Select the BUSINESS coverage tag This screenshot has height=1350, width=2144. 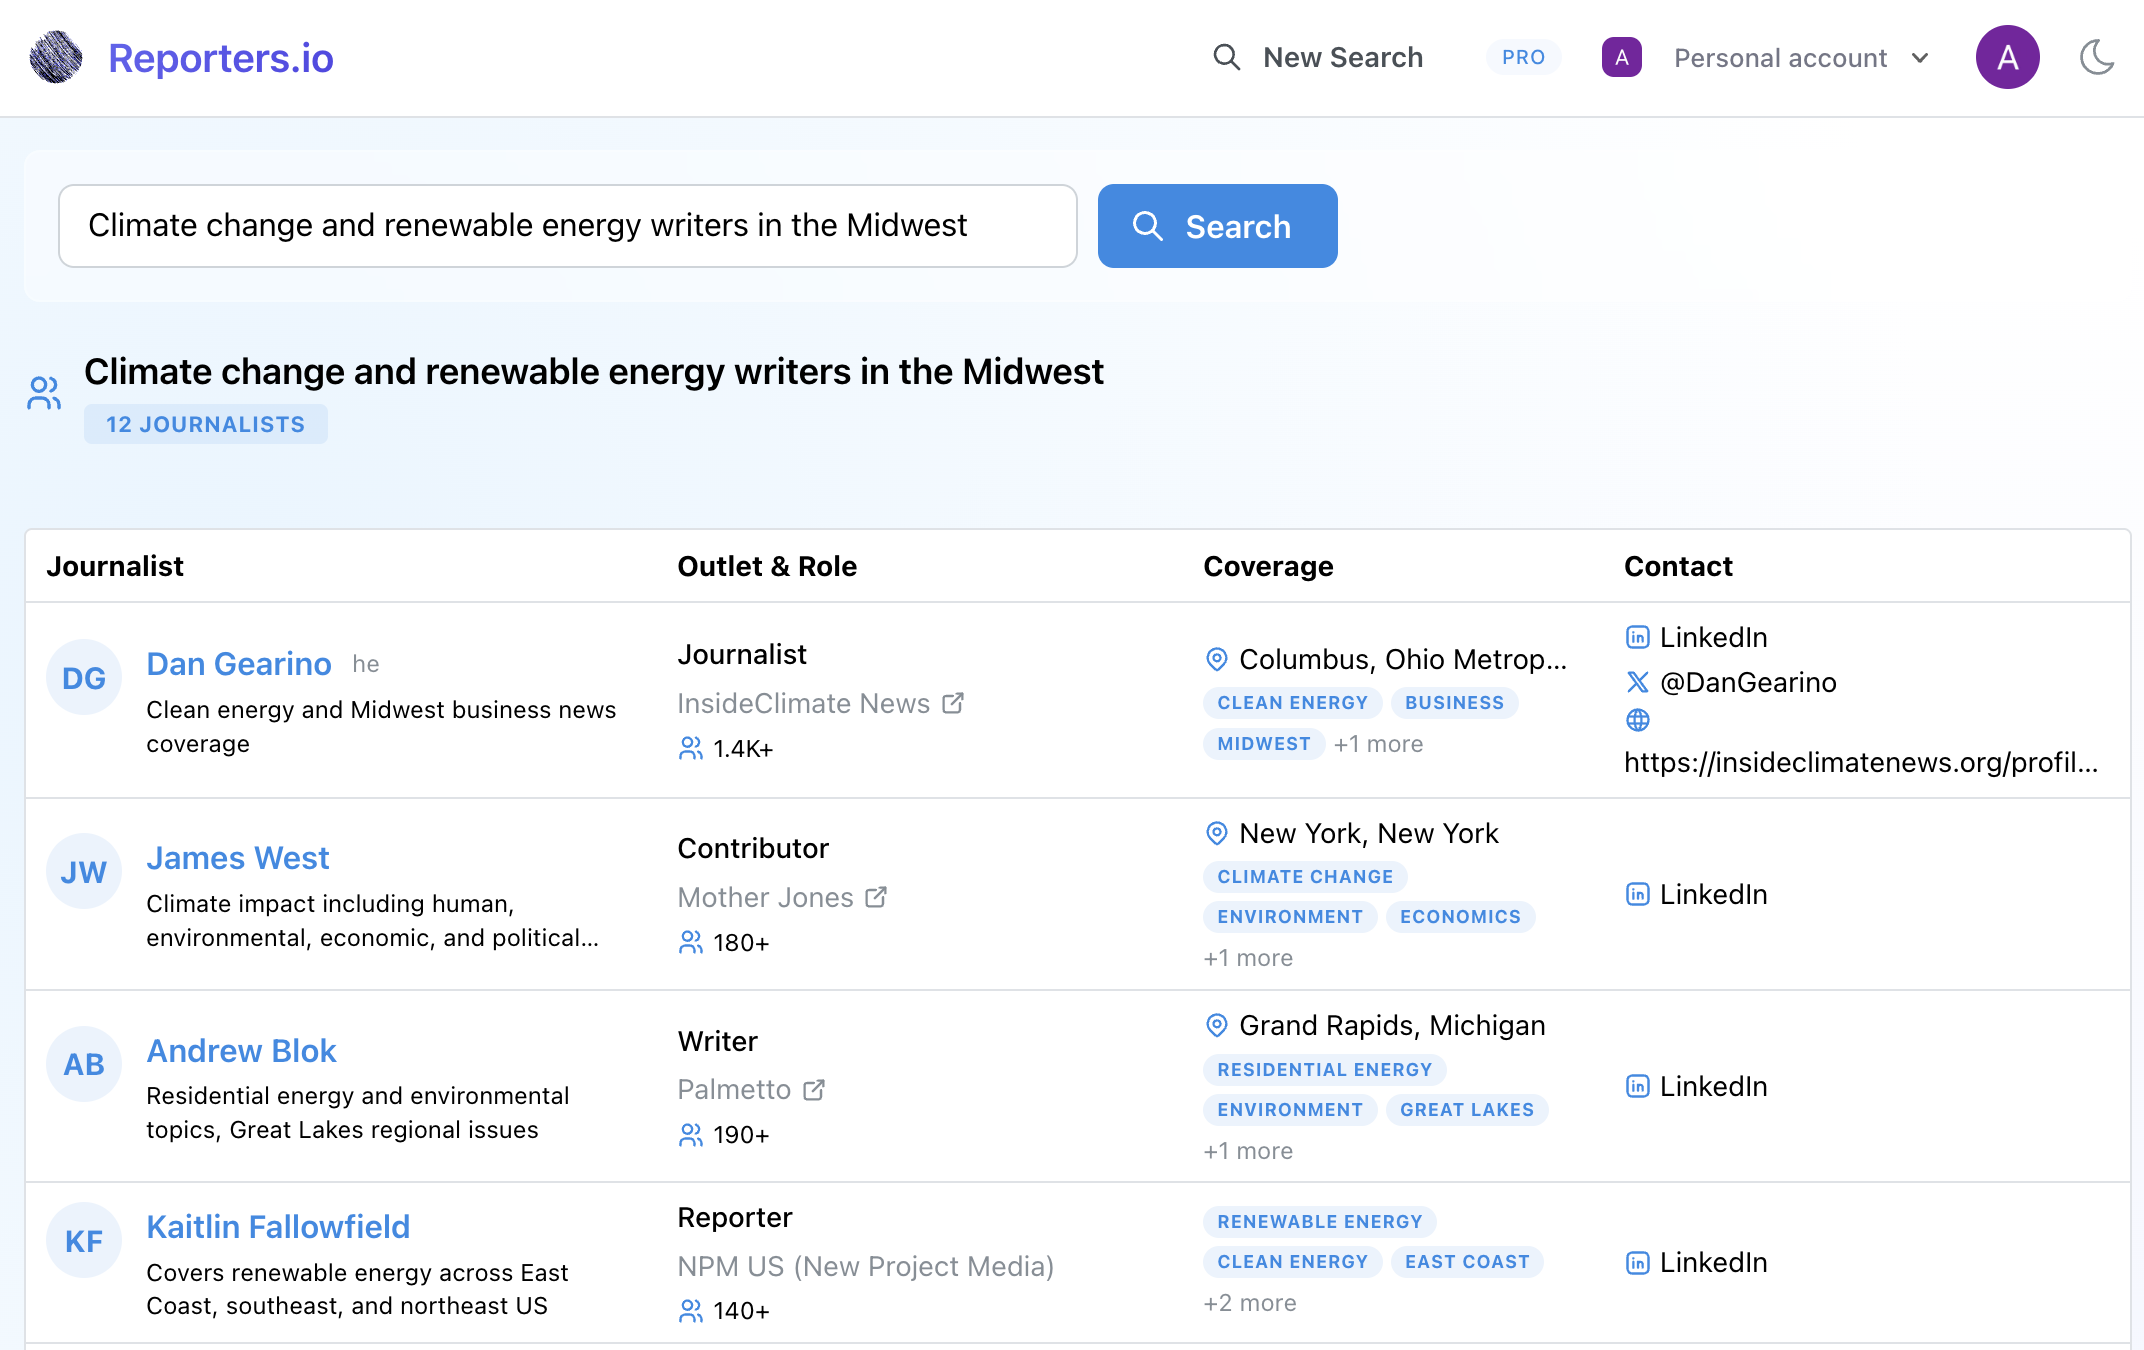coord(1454,703)
